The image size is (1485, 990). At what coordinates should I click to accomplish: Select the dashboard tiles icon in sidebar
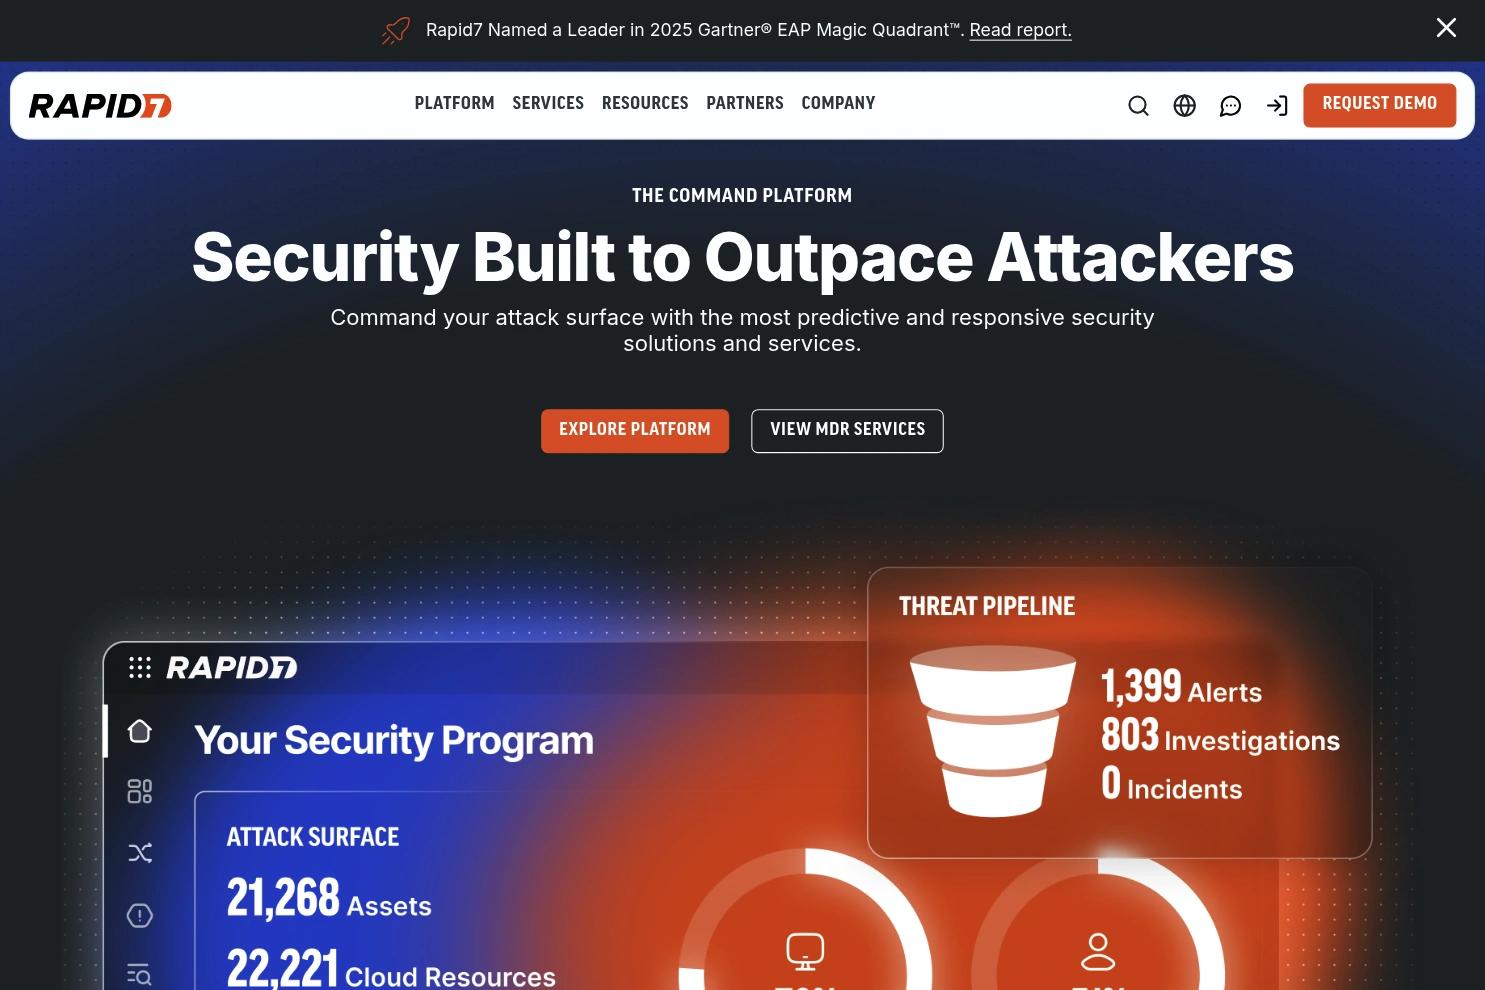[x=140, y=792]
